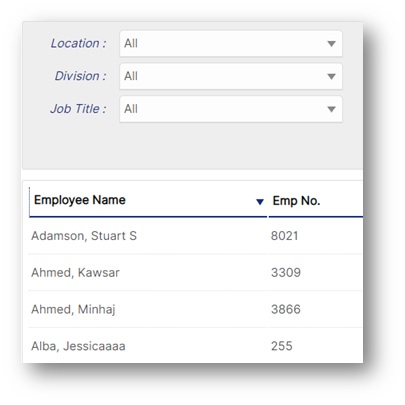Click the Location dropdown arrow icon
Image resolution: width=405 pixels, height=405 pixels.
(331, 44)
